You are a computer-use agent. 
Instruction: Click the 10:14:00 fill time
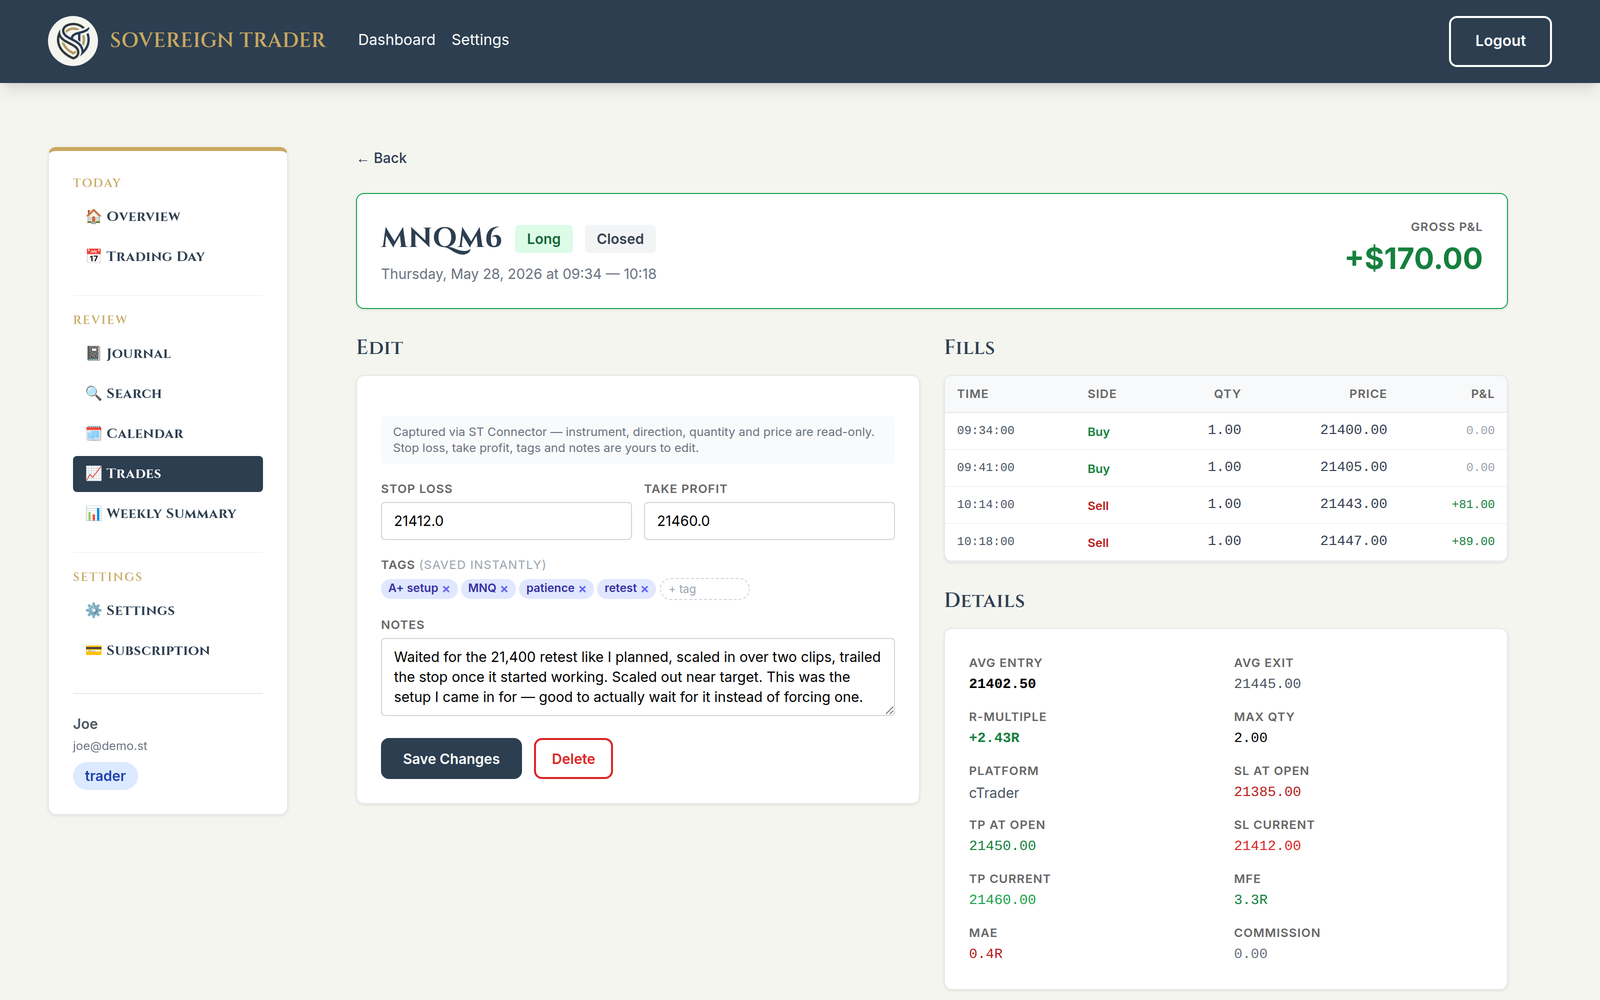point(985,505)
